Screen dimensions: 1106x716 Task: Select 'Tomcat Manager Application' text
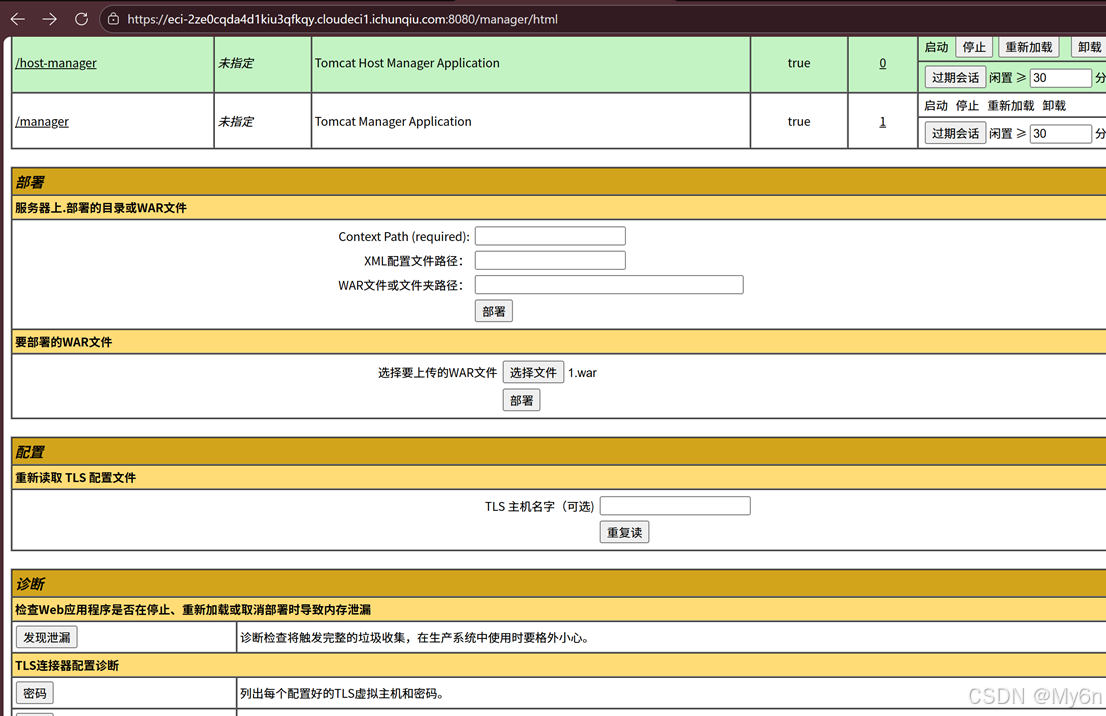pyautogui.click(x=393, y=121)
